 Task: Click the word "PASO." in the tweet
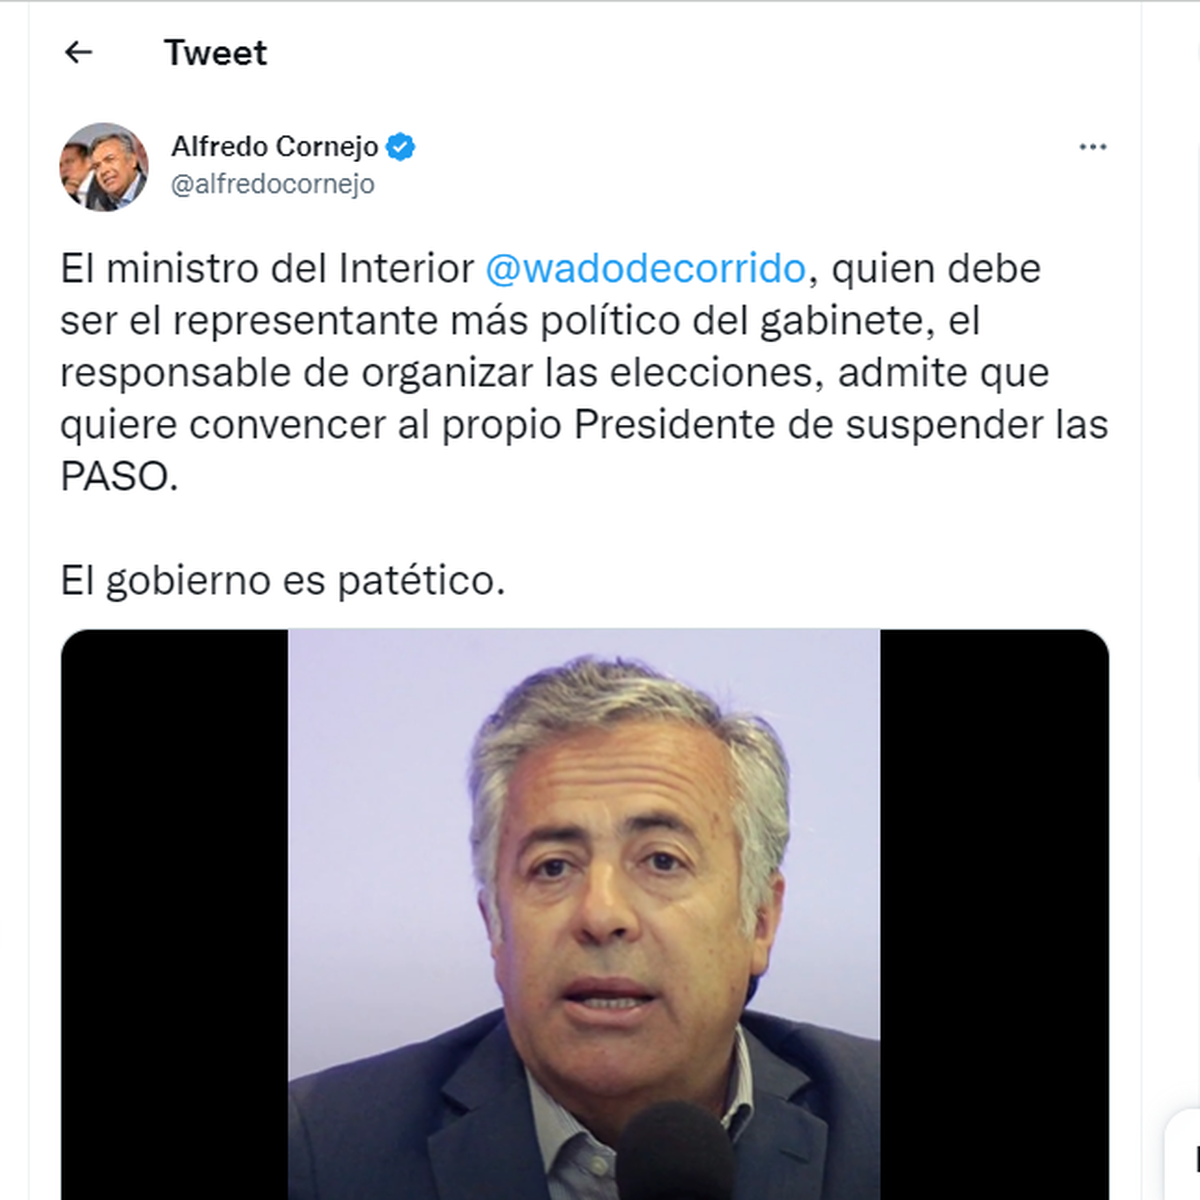pyautogui.click(x=119, y=476)
